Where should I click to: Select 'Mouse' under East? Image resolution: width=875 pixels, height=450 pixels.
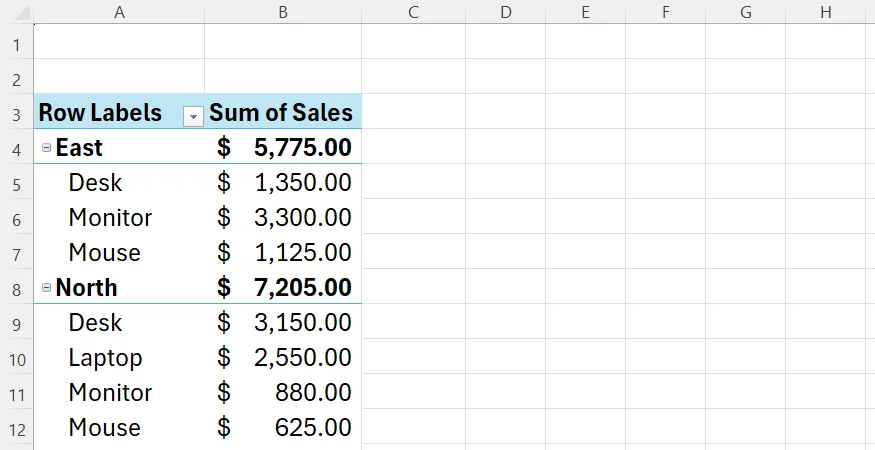[119, 252]
